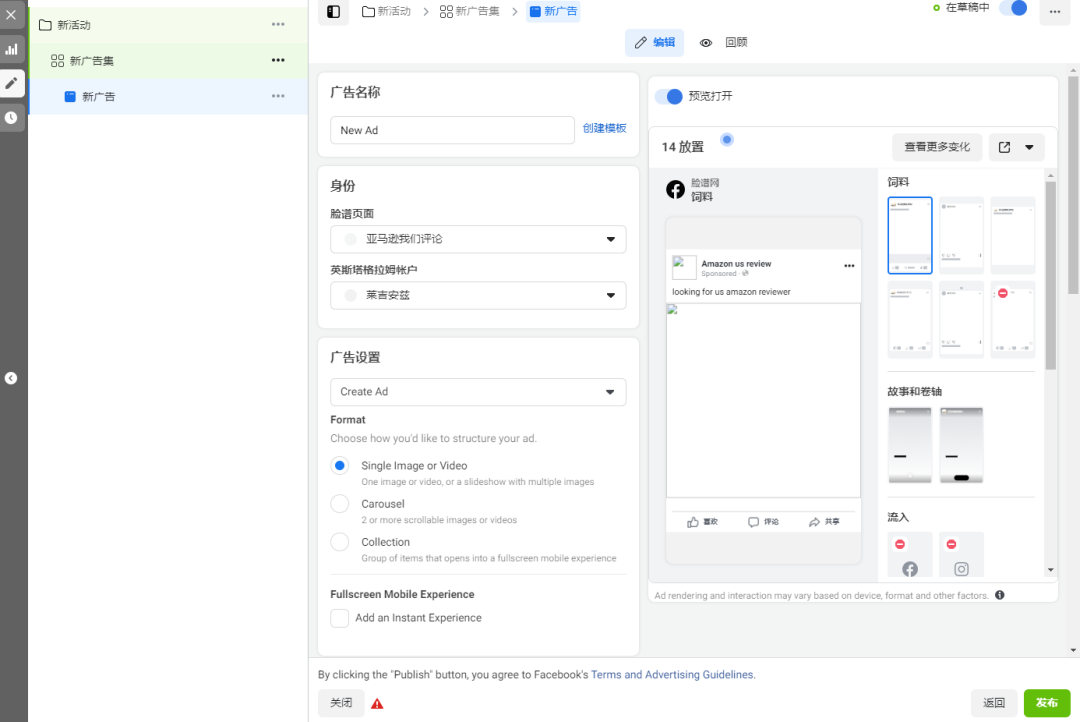Toggle the panel layout icon in breadcrumb bar
This screenshot has width=1080, height=722.
point(333,12)
